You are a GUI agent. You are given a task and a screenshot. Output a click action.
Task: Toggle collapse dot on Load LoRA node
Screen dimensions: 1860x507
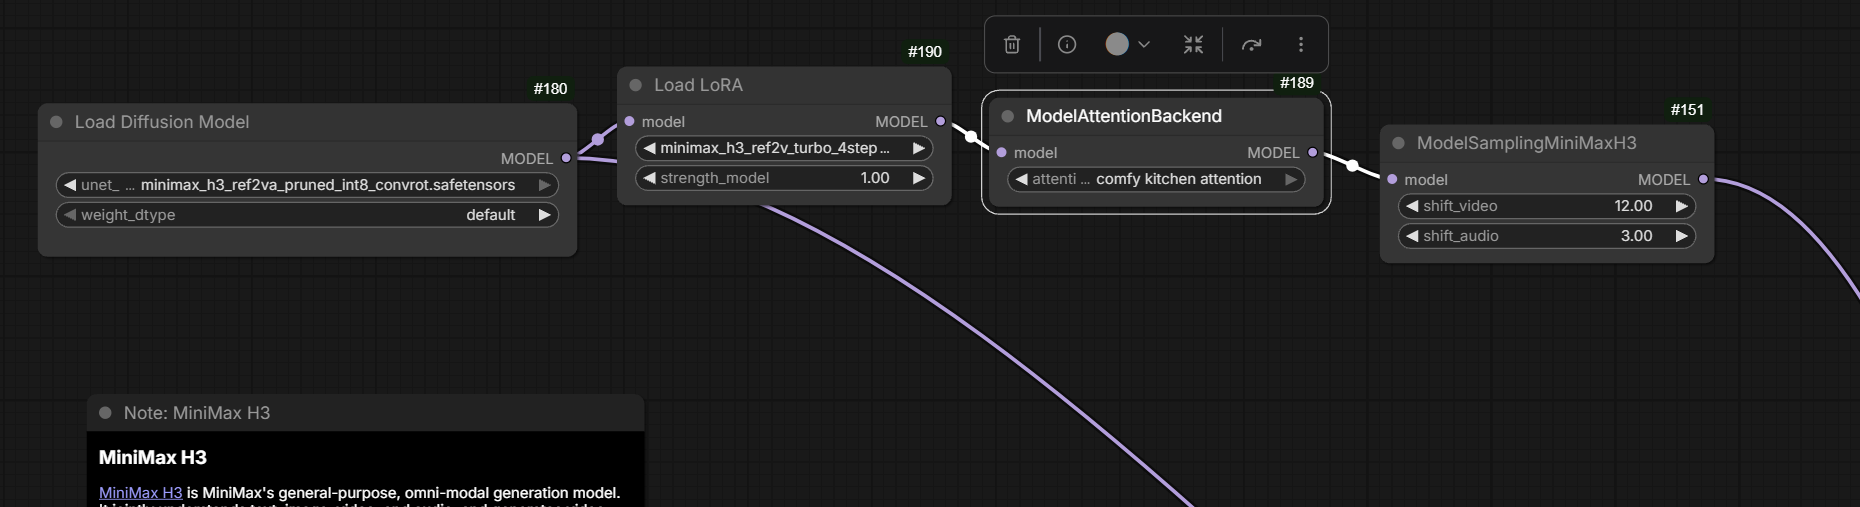635,85
